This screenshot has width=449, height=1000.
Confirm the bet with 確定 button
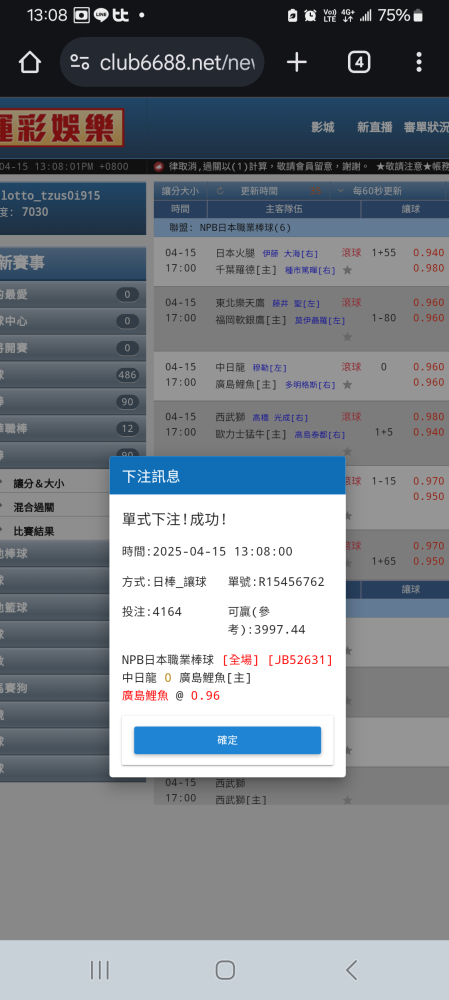click(228, 740)
